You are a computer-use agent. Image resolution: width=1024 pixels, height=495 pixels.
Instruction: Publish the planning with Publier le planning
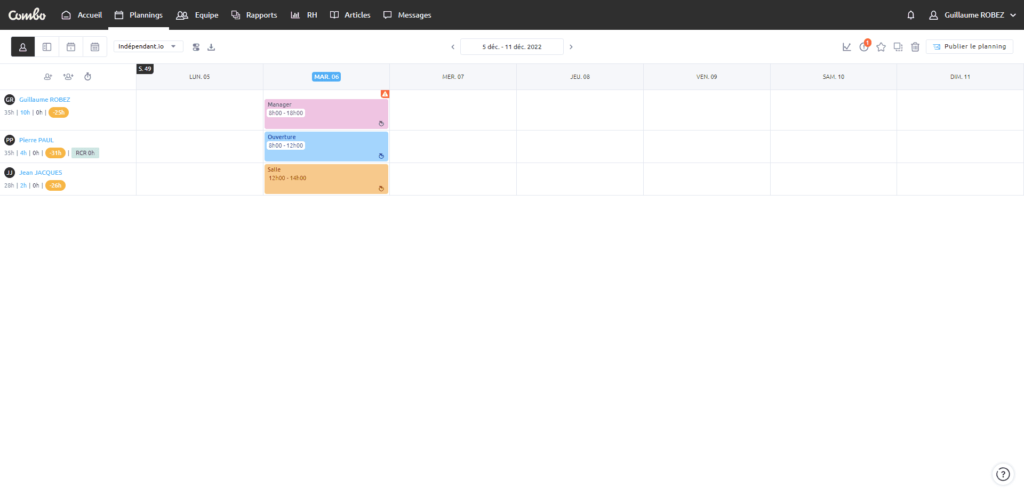pos(970,47)
